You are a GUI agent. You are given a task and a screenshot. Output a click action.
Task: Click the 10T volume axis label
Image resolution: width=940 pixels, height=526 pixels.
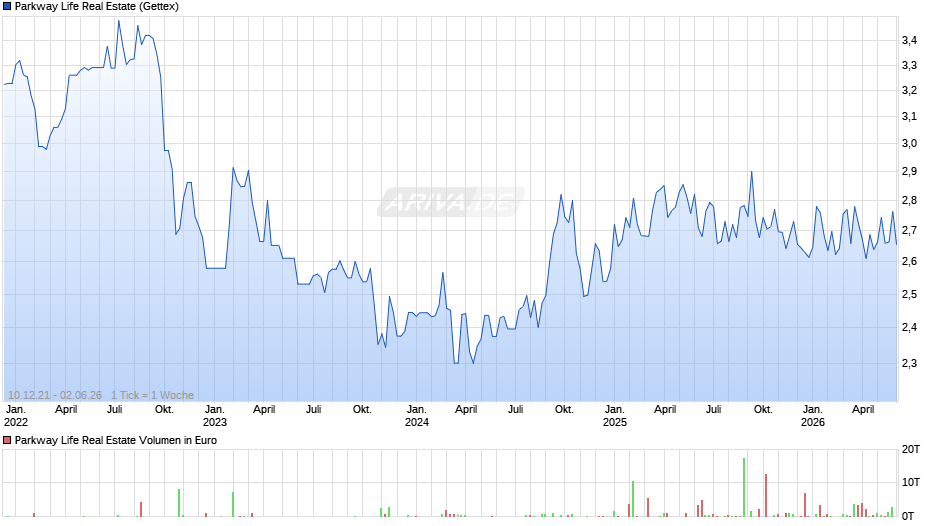pos(911,482)
